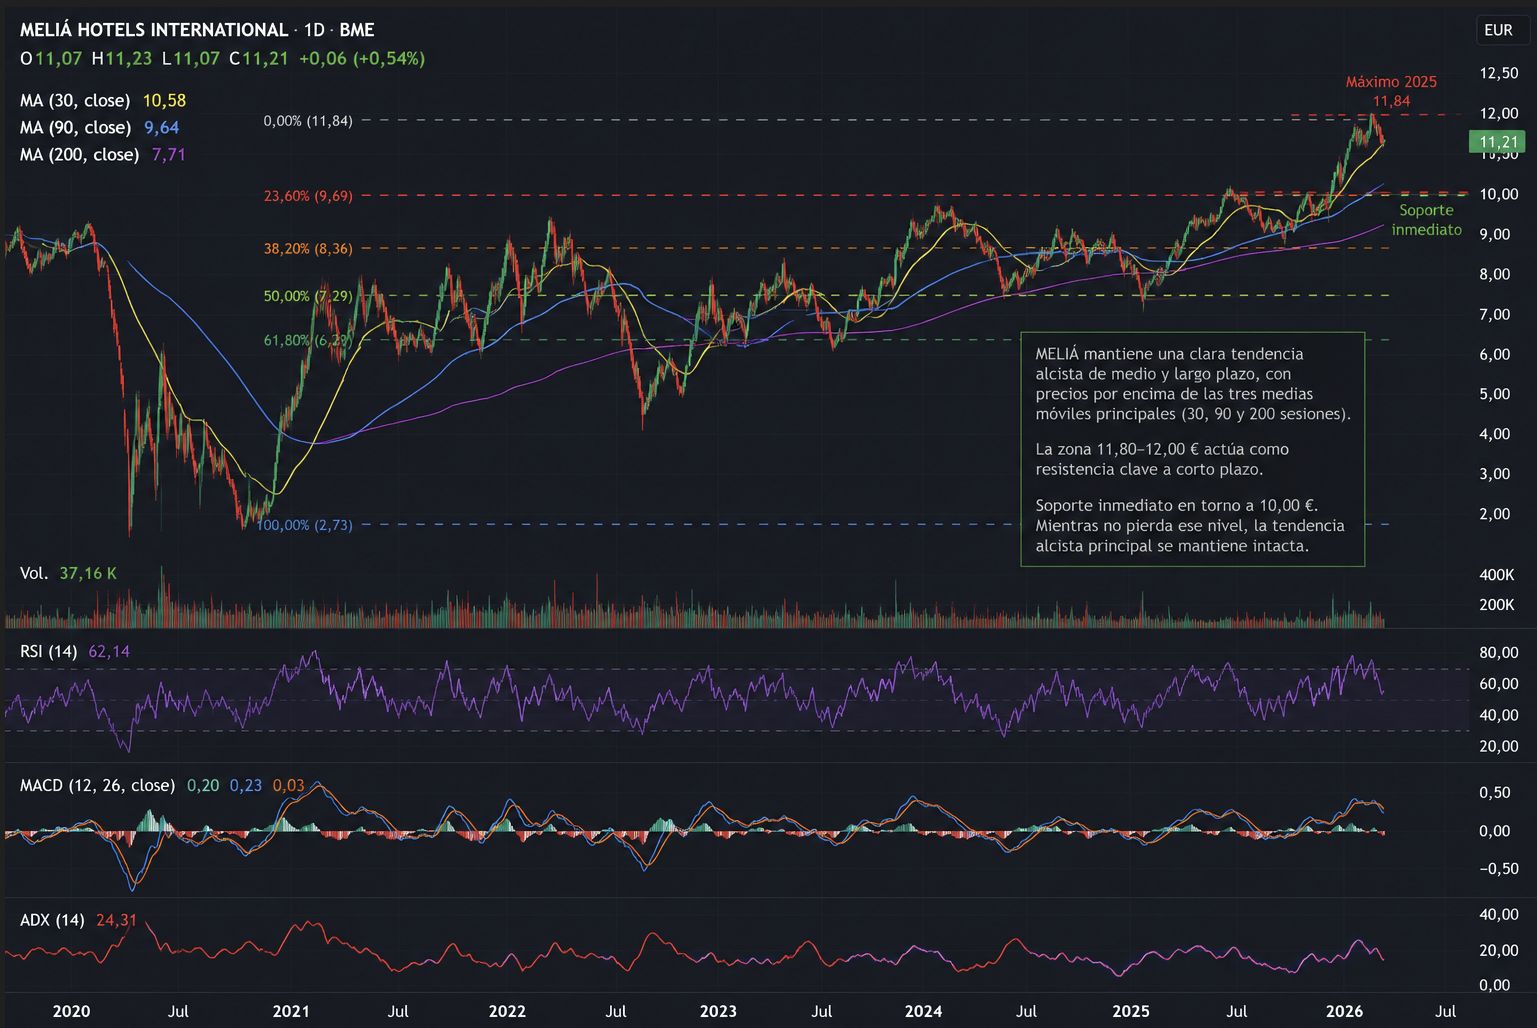
Task: Click the MA 30 value 10,58
Action: pyautogui.click(x=164, y=100)
